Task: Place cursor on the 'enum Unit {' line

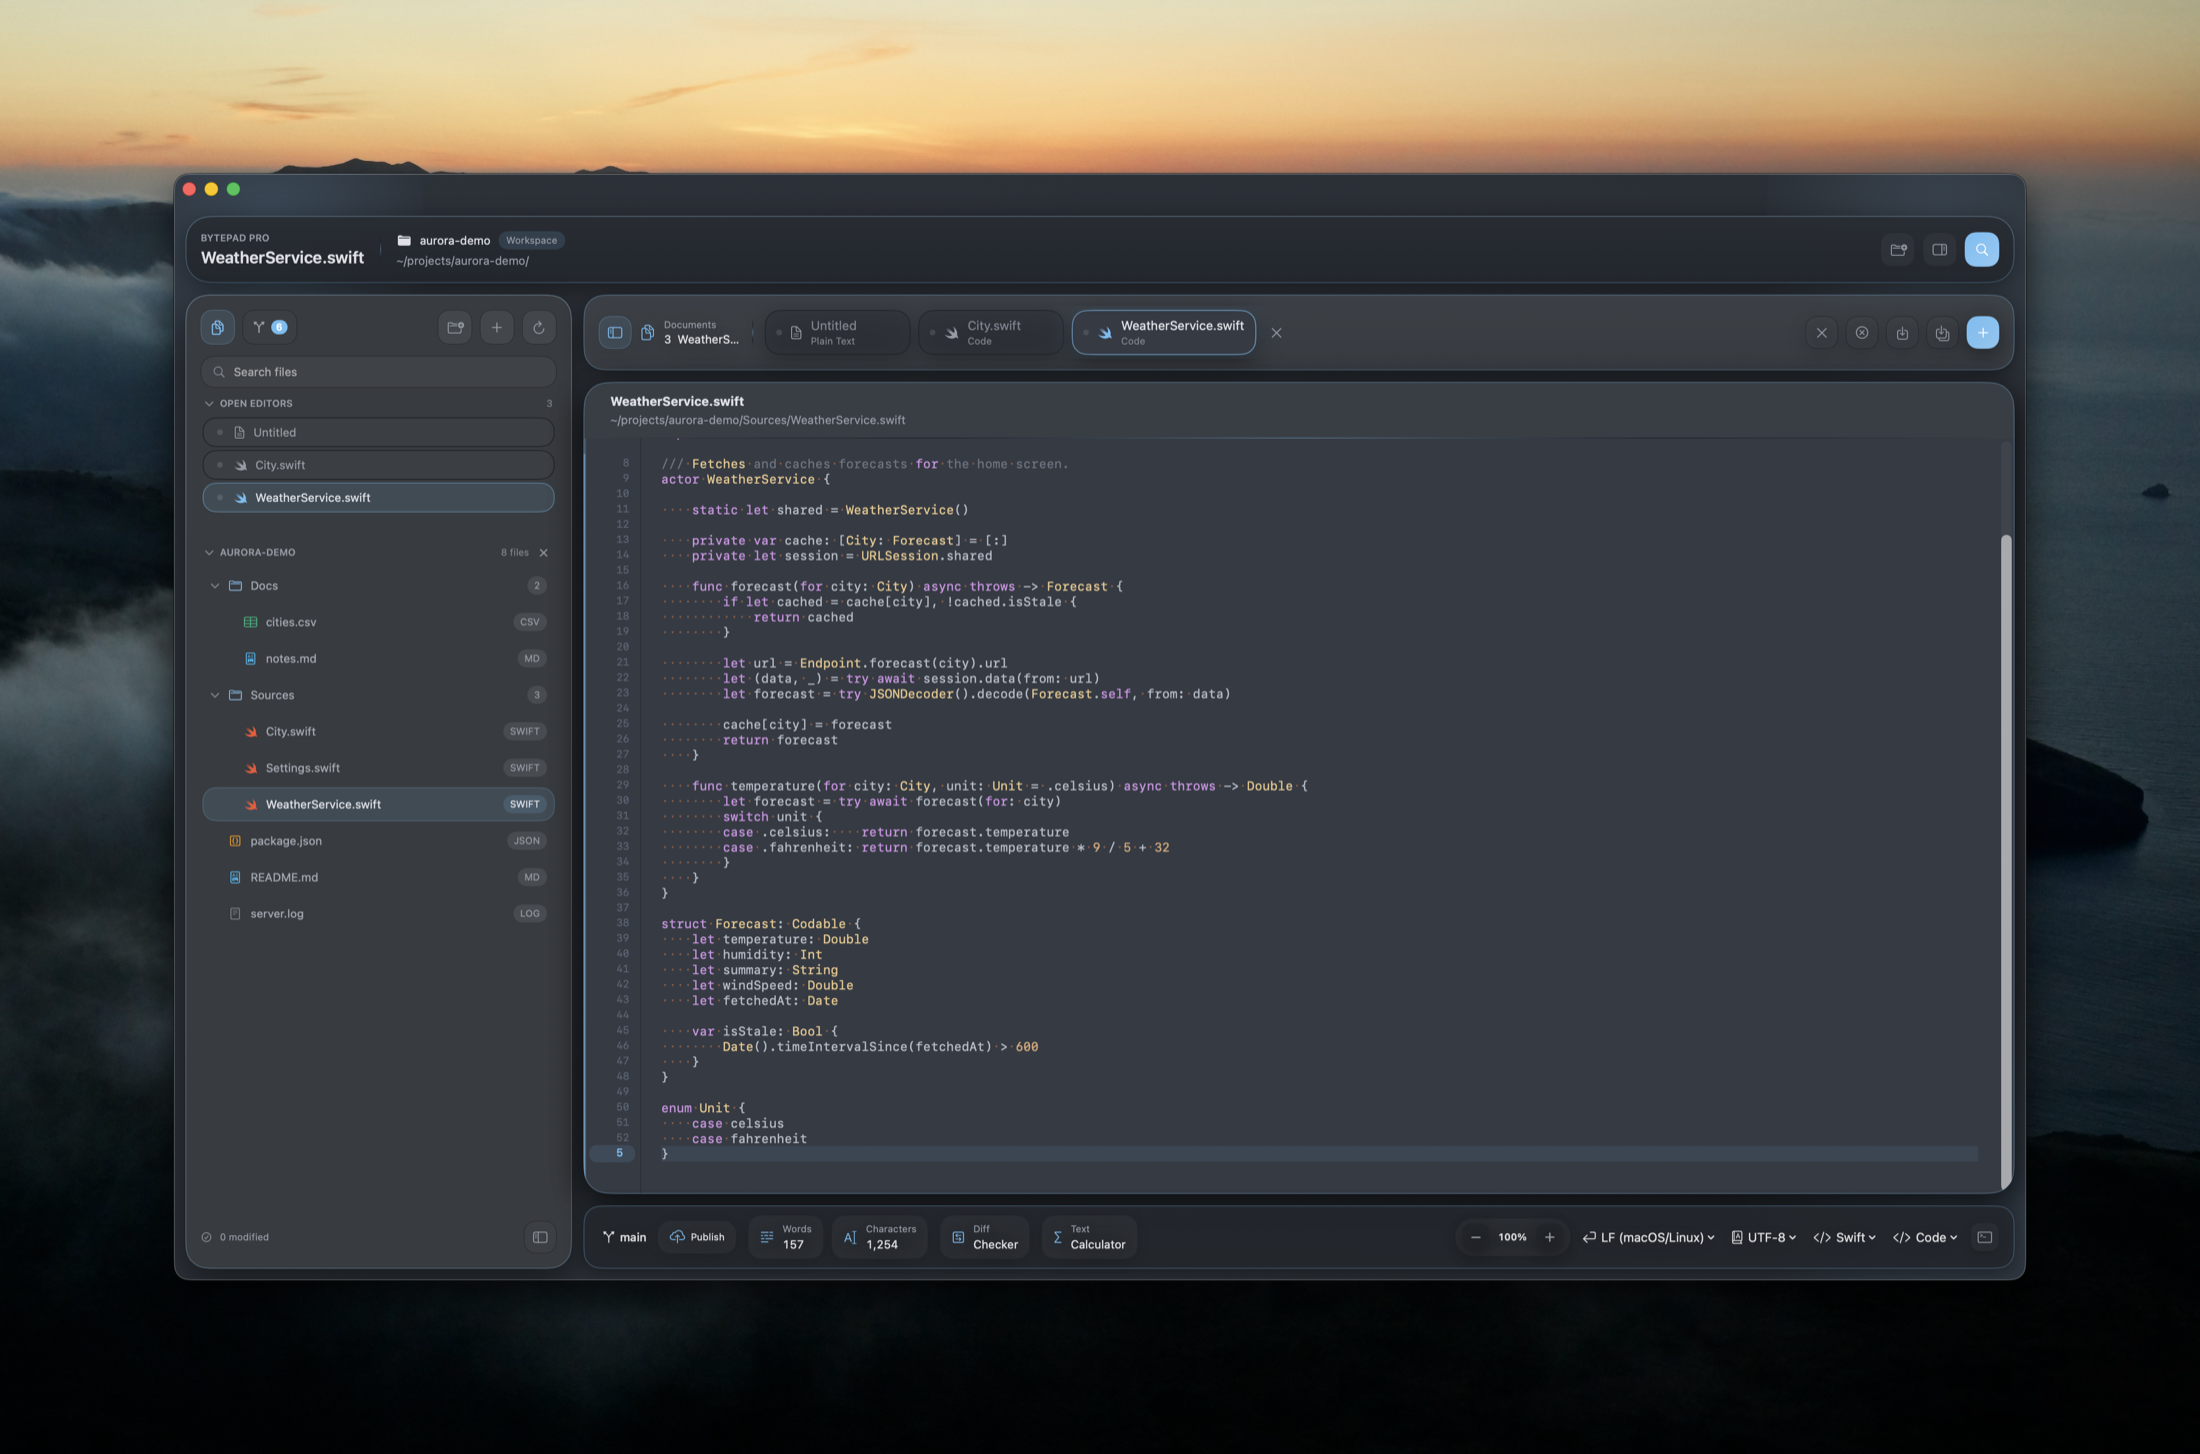Action: (703, 1108)
